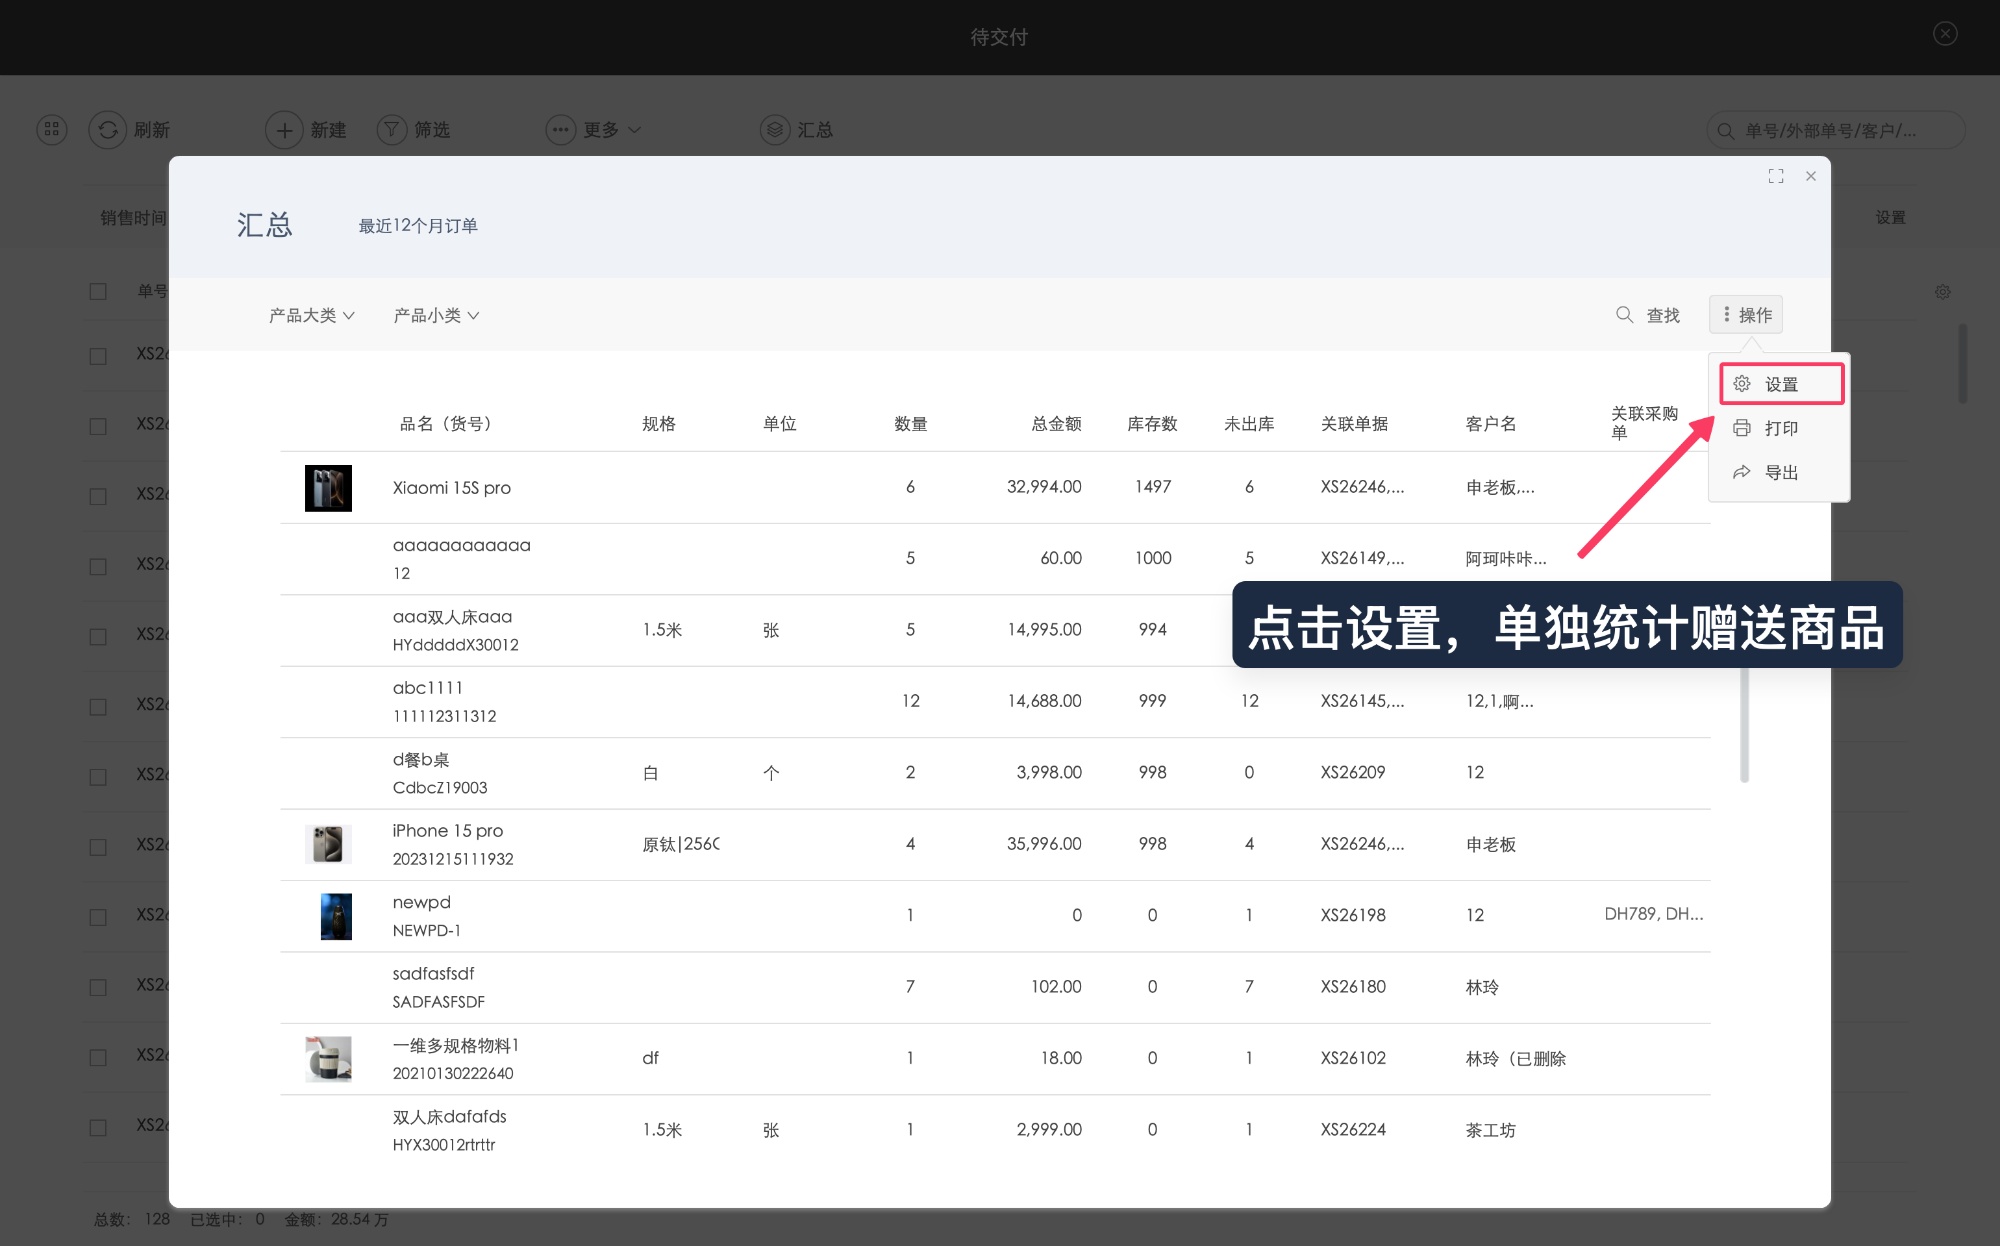Toggle the 单号 header select-all checkbox
Screen dimensions: 2000x1246
point(98,291)
